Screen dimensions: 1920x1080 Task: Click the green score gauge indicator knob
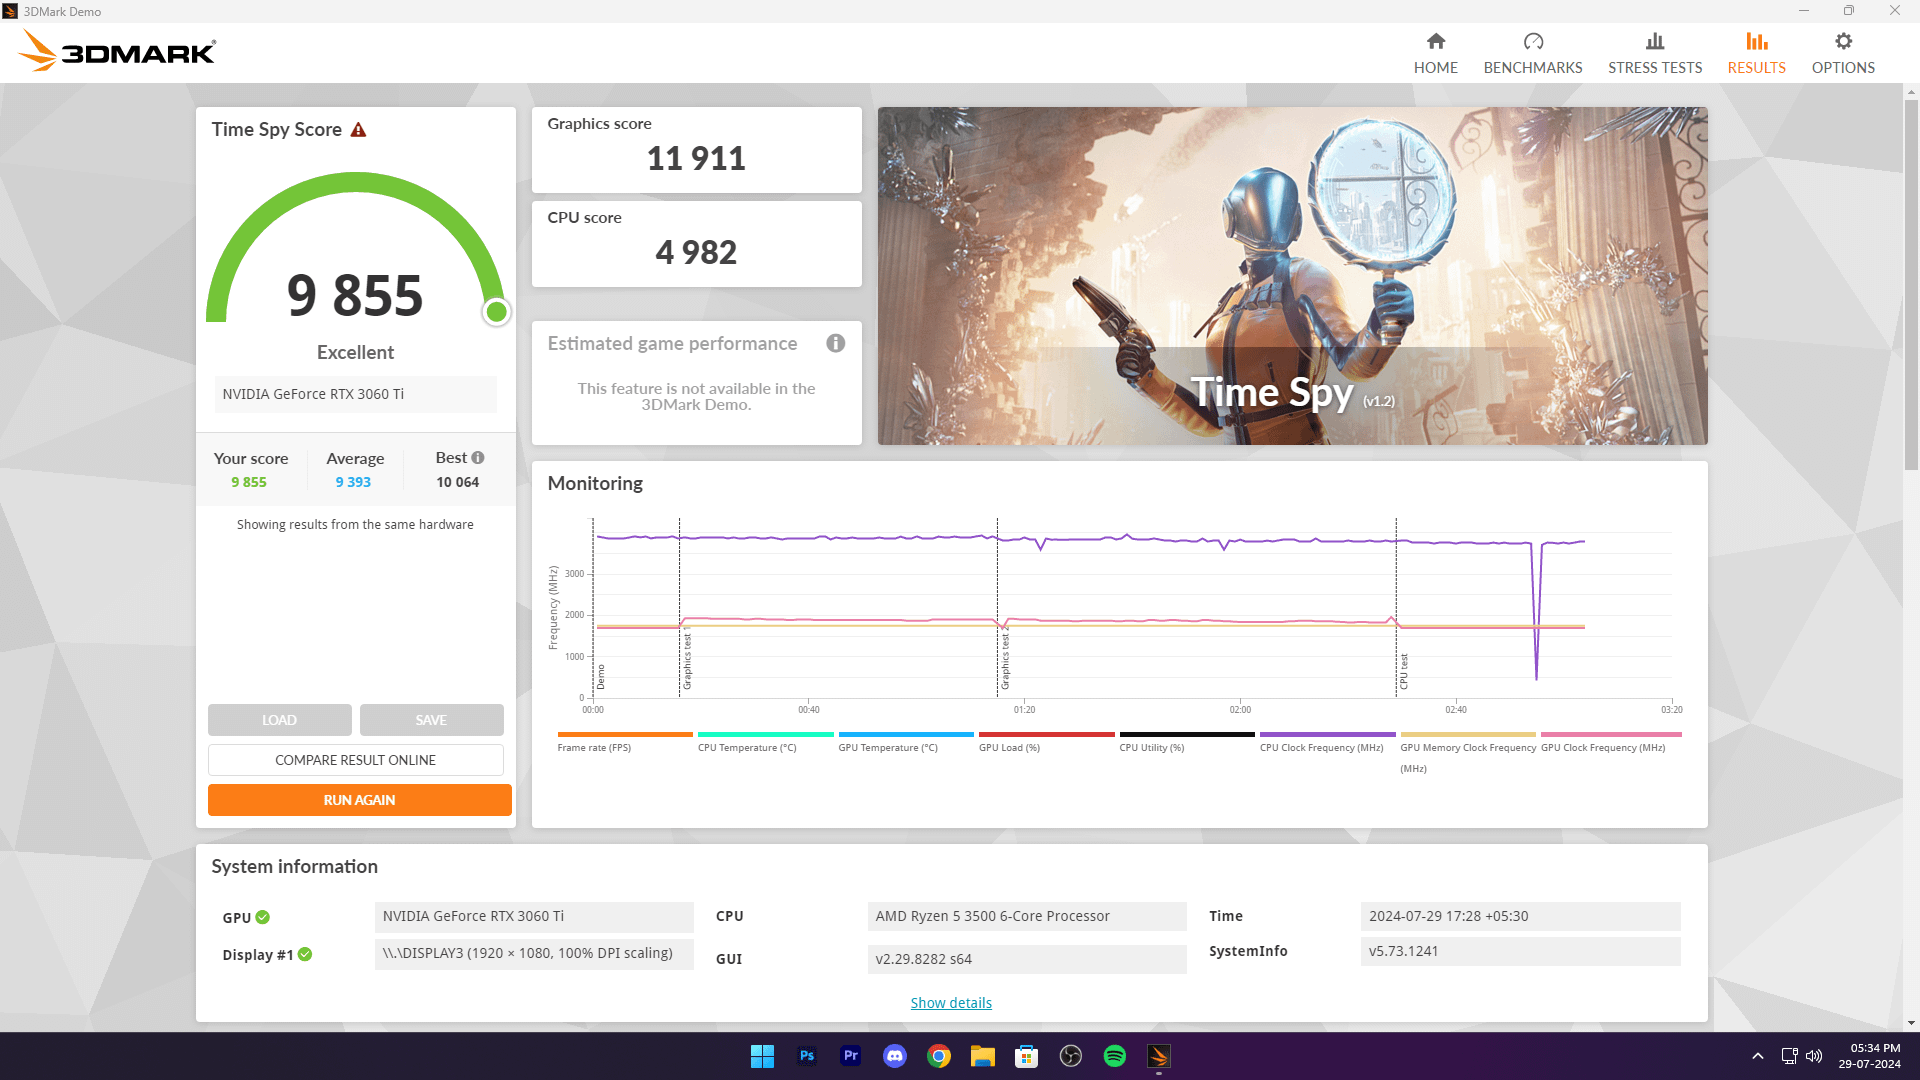[x=496, y=312]
